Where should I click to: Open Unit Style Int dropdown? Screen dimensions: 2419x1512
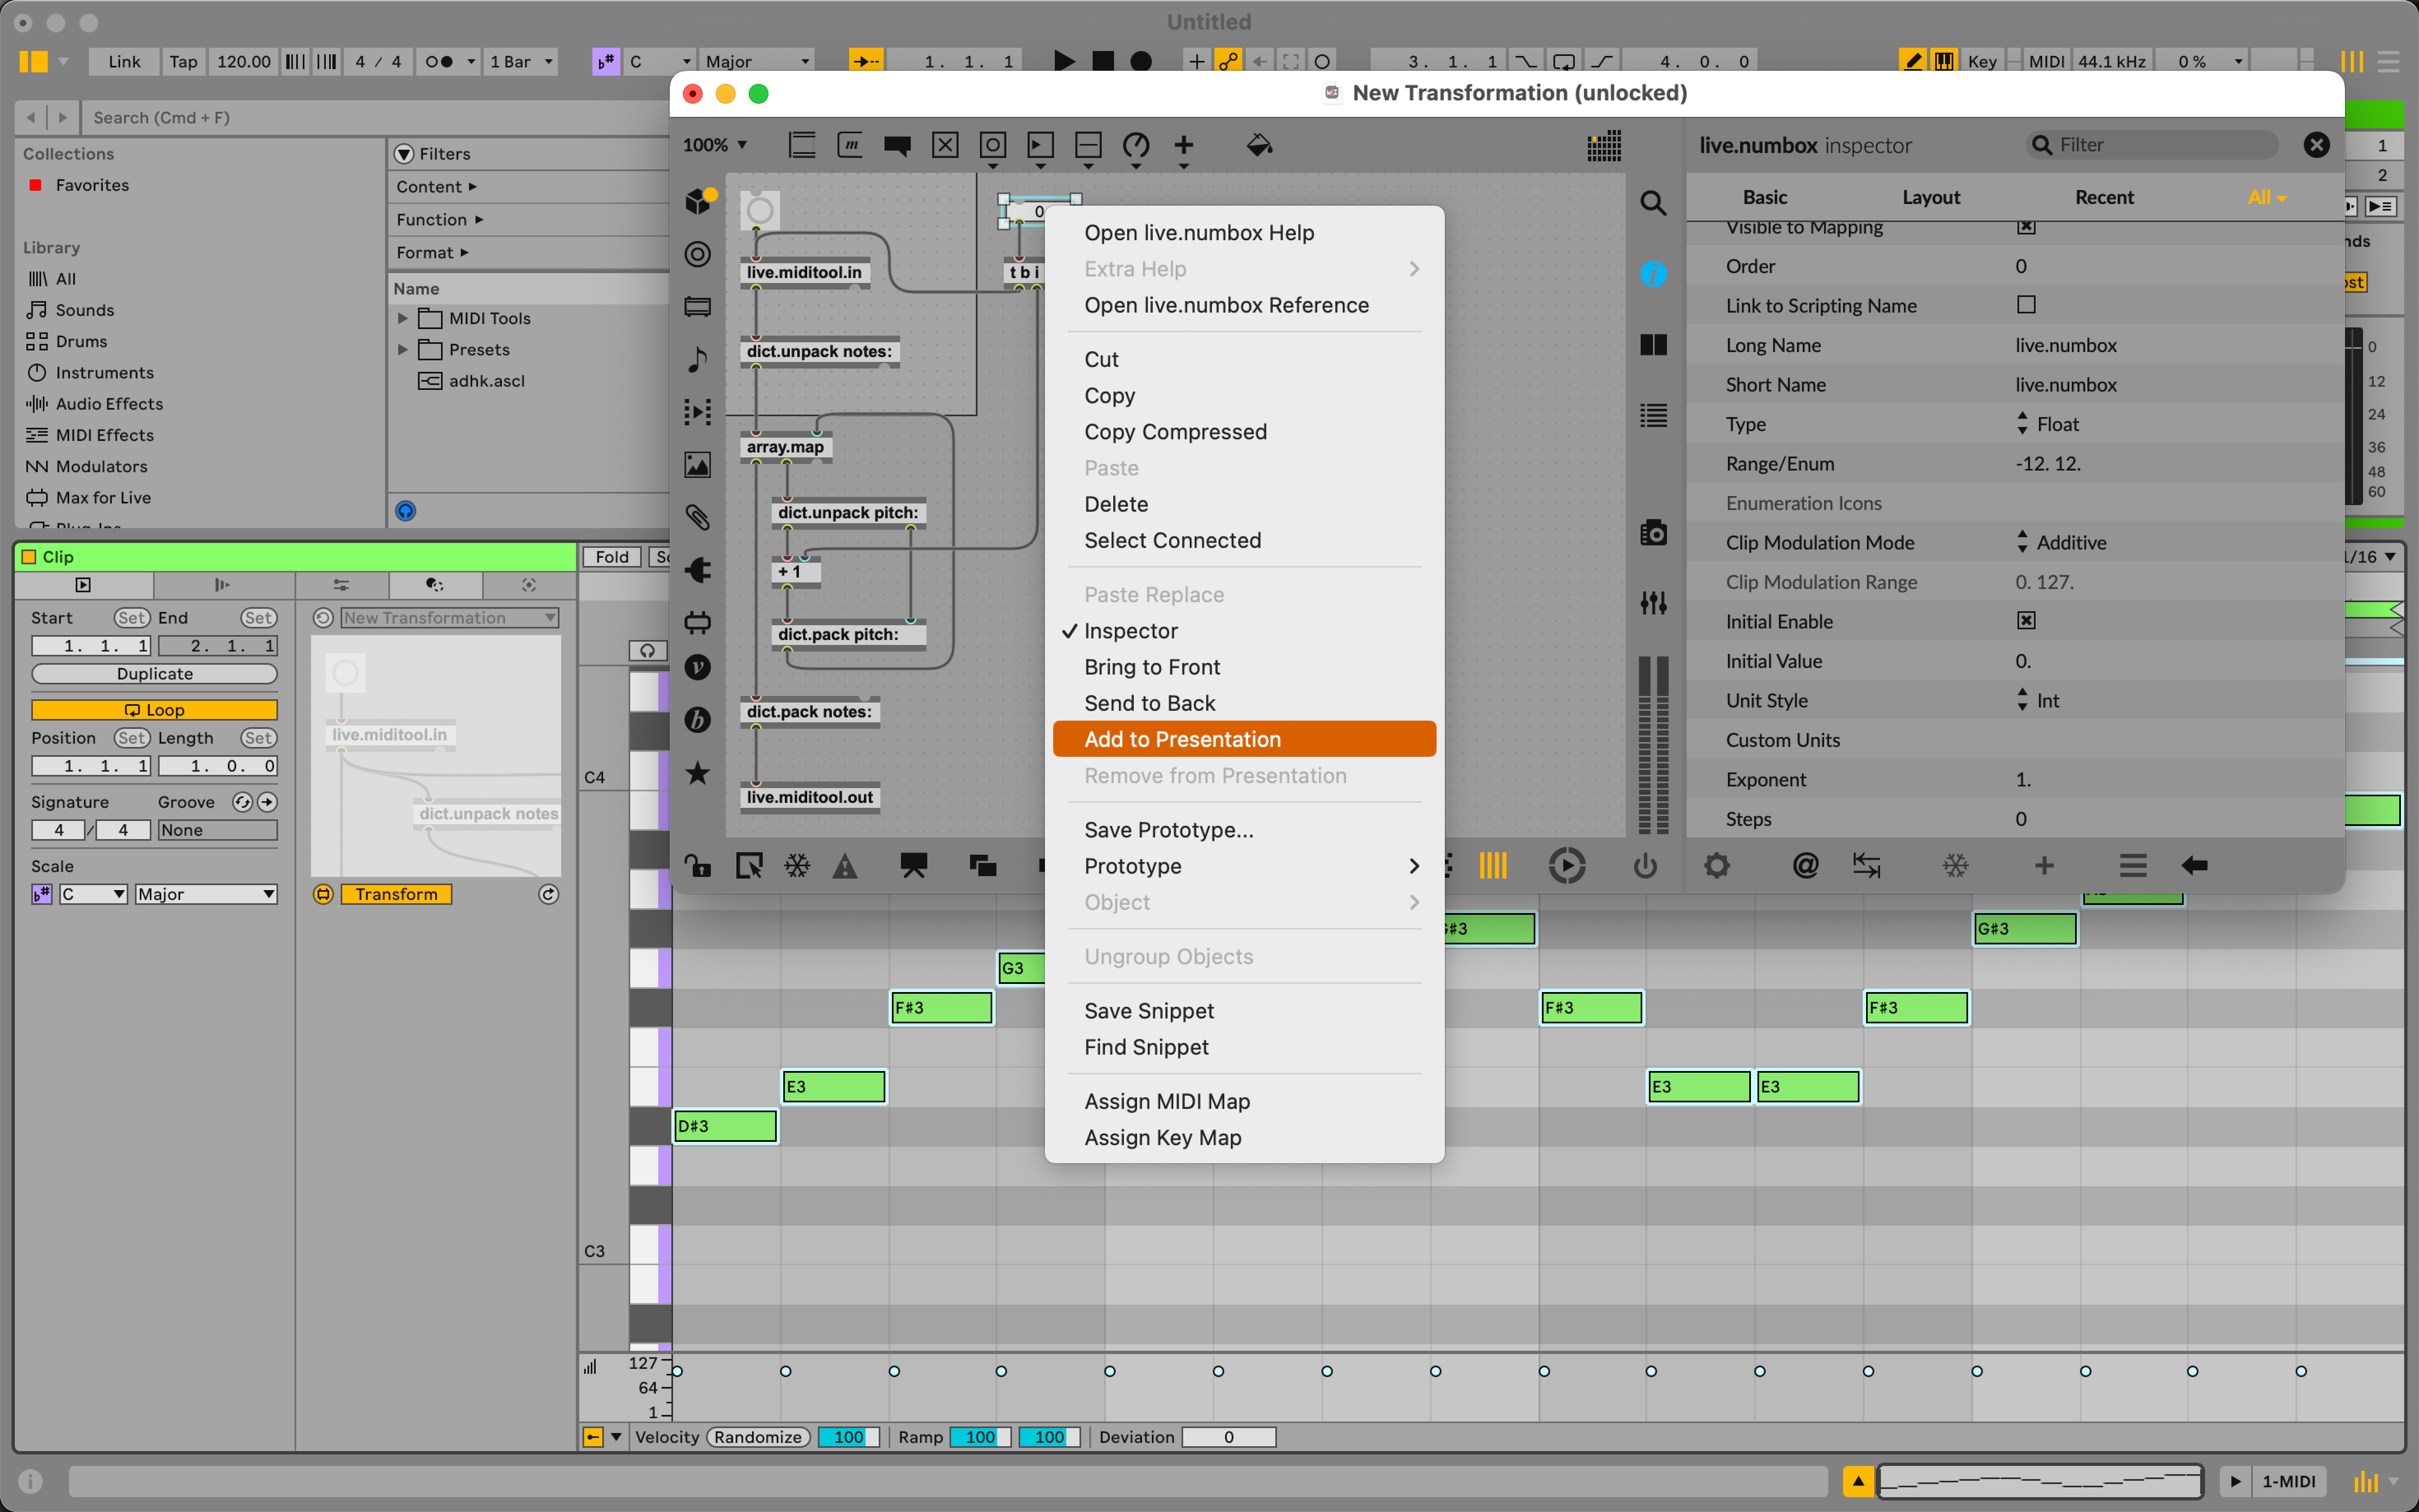pyautogui.click(x=2038, y=701)
